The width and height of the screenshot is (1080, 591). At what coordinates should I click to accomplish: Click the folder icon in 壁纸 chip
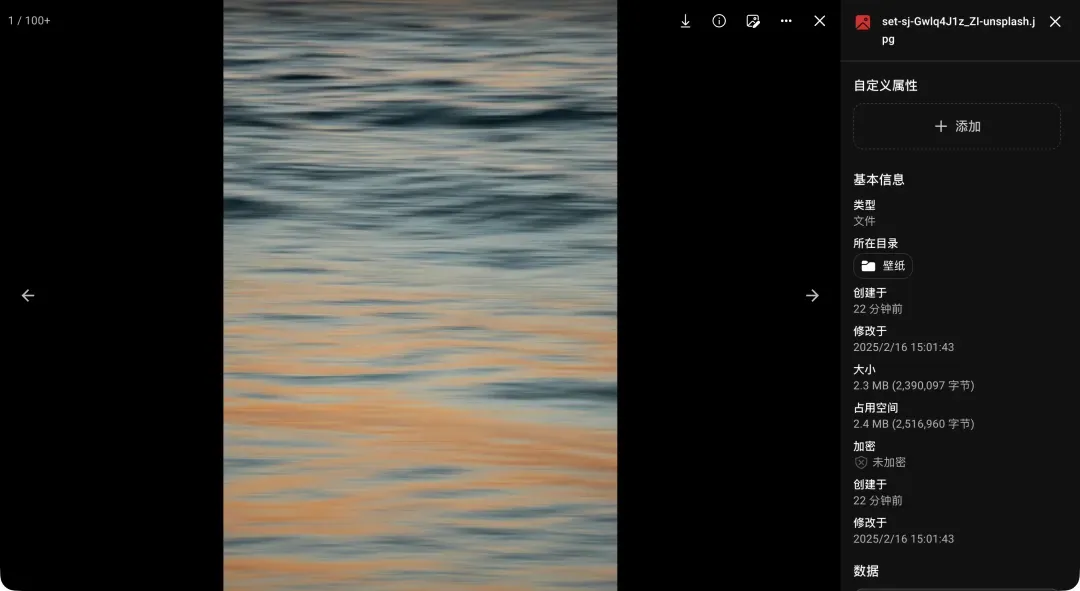pyautogui.click(x=868, y=266)
